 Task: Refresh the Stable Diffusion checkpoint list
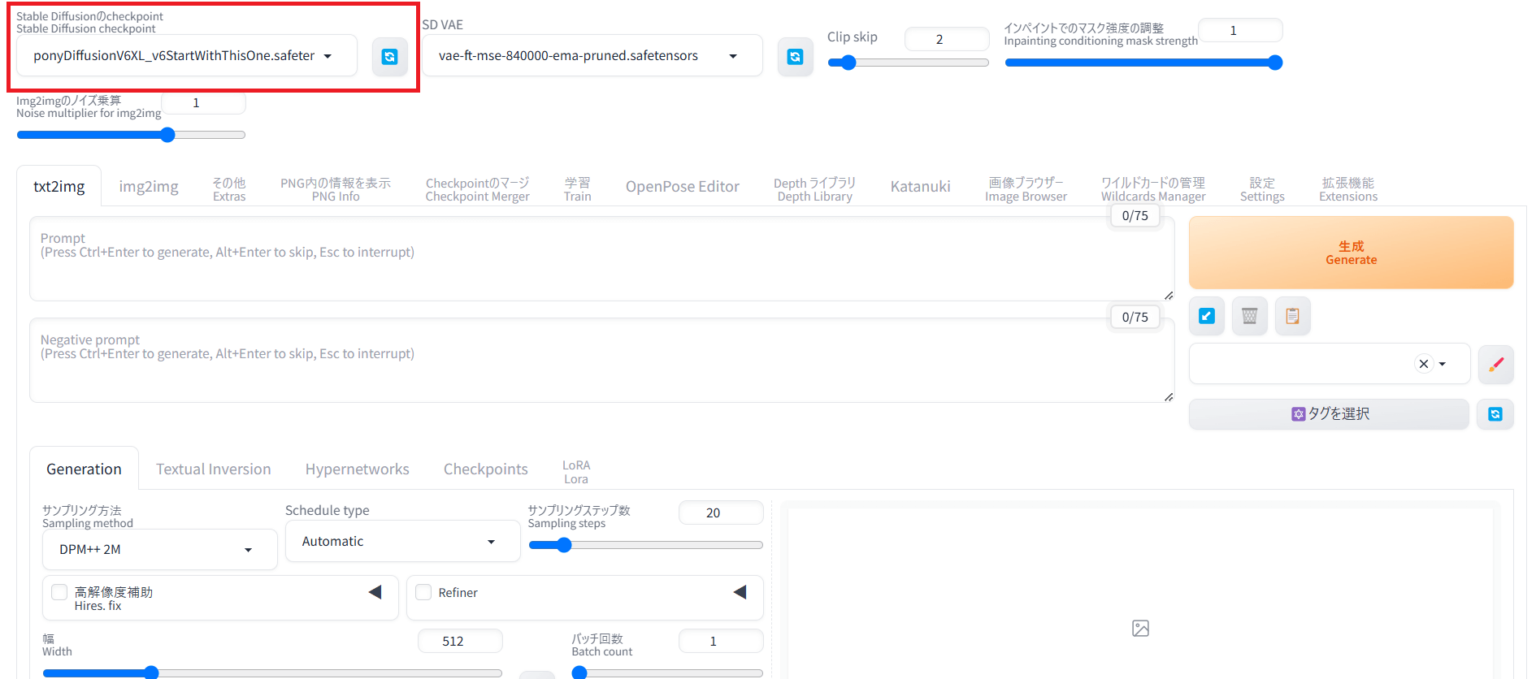[390, 57]
